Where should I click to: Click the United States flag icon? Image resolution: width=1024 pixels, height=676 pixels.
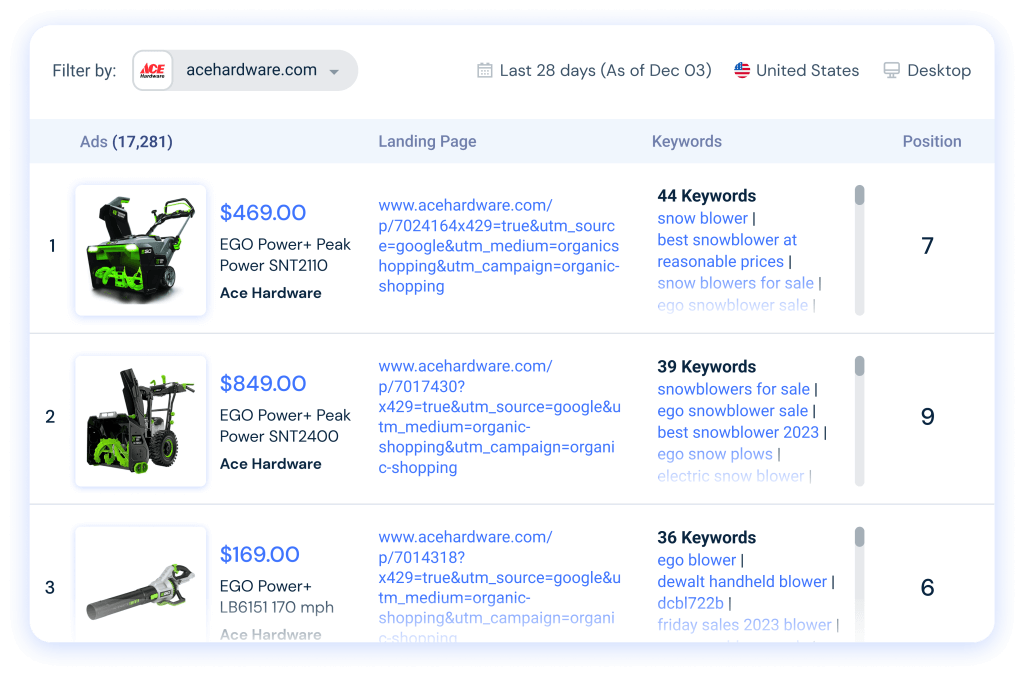point(742,70)
